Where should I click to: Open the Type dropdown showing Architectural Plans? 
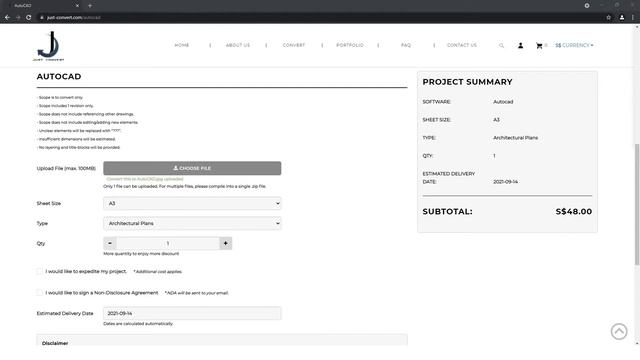tap(192, 223)
